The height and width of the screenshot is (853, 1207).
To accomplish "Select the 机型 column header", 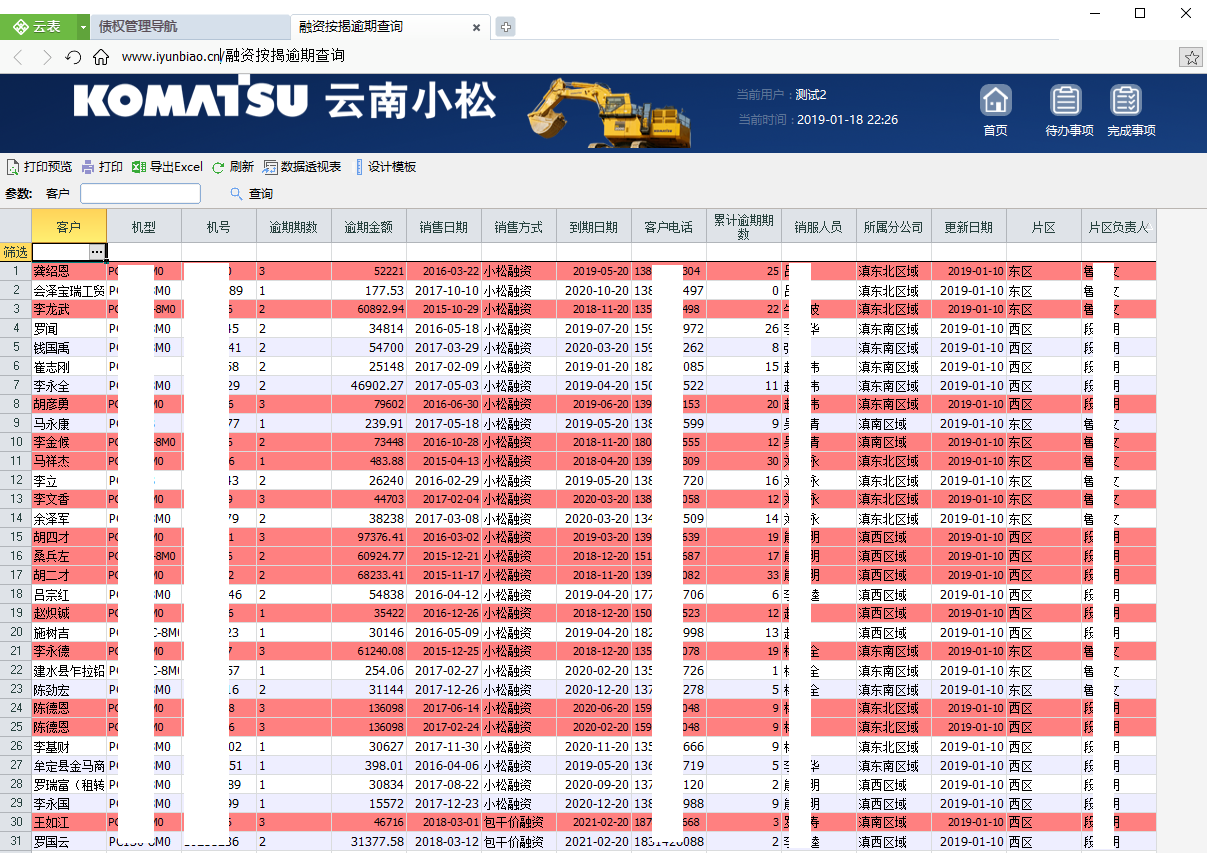I will pyautogui.click(x=144, y=227).
